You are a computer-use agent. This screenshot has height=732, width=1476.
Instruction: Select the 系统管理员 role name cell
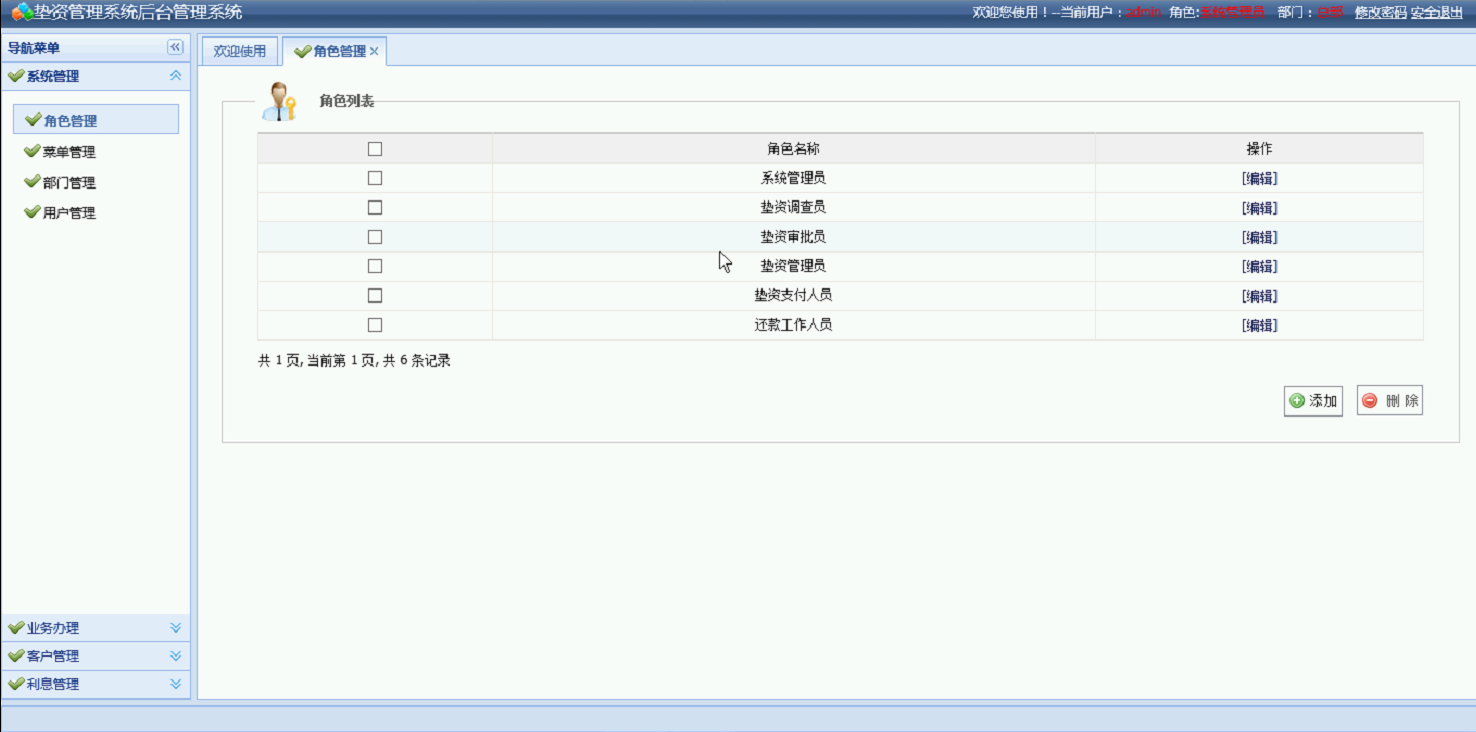[794, 178]
